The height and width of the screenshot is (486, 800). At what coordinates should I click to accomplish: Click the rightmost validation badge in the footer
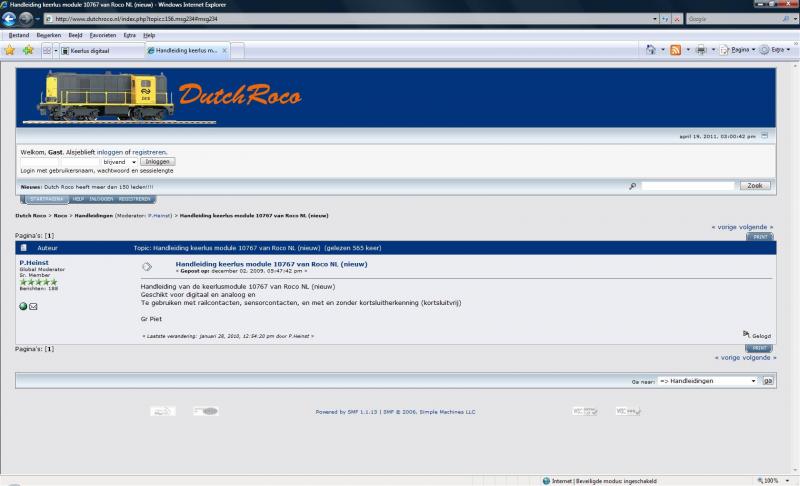(628, 411)
